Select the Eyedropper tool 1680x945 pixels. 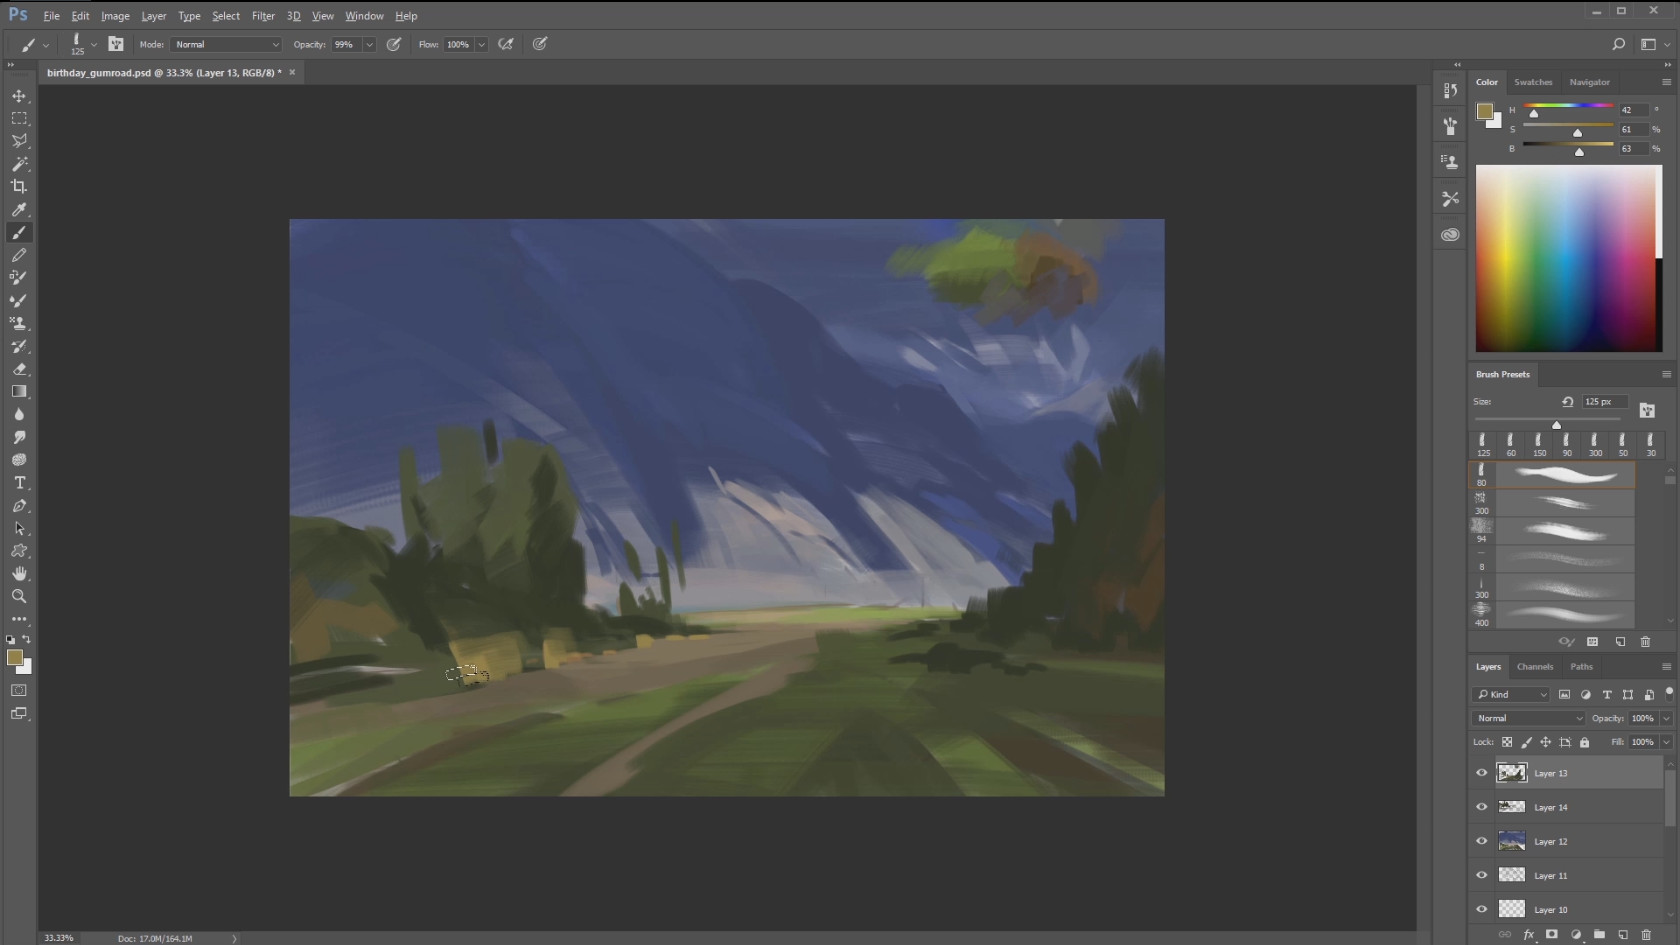click(x=19, y=210)
